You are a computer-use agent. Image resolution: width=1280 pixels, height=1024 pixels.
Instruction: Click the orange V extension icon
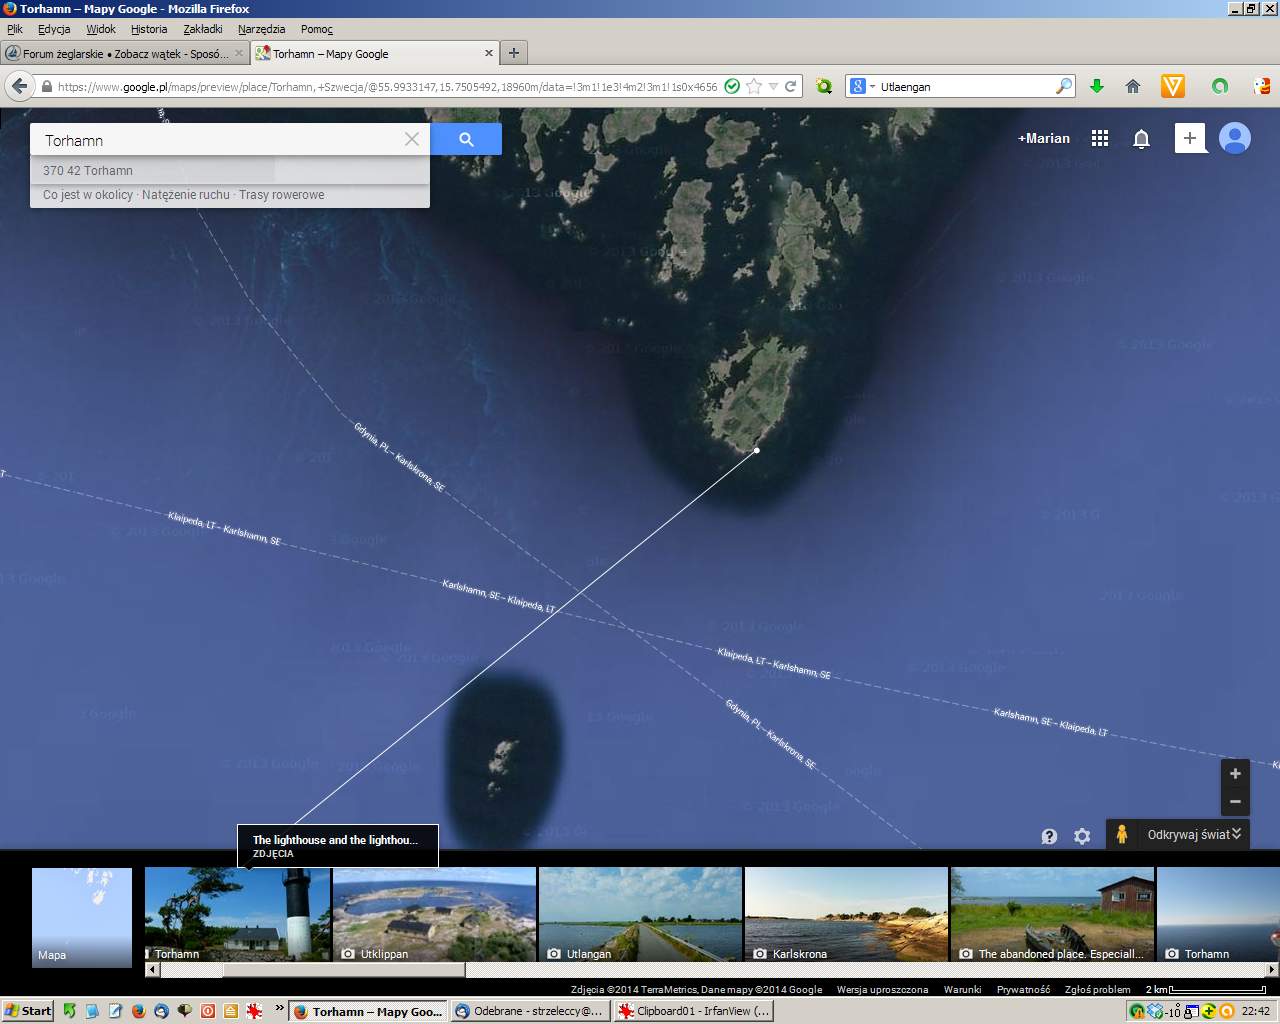[x=1173, y=87]
